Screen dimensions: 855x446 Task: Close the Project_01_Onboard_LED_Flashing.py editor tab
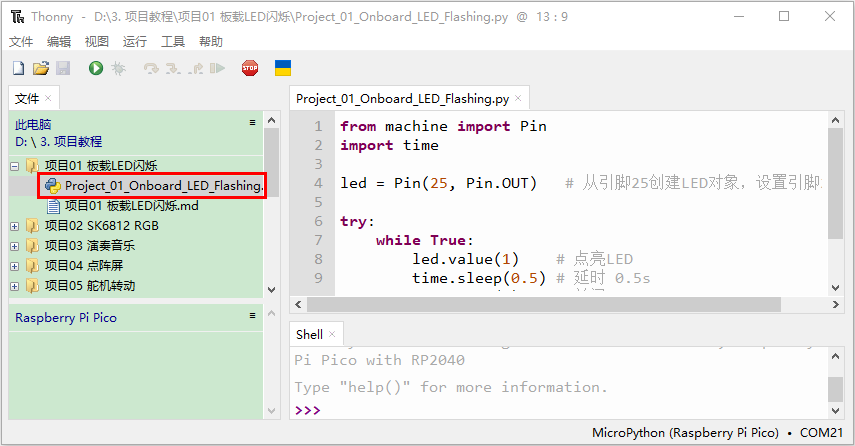pyautogui.click(x=518, y=98)
